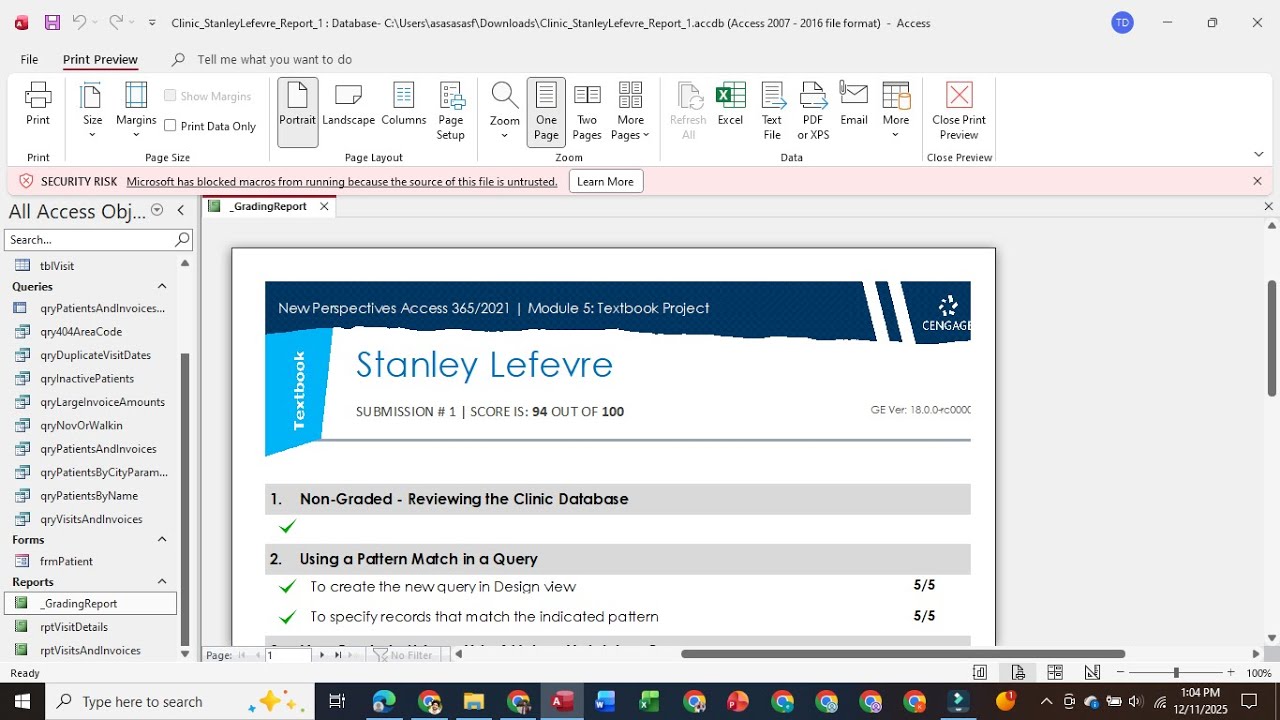Click the horizontal scrollbar of the preview

pyautogui.click(x=903, y=654)
